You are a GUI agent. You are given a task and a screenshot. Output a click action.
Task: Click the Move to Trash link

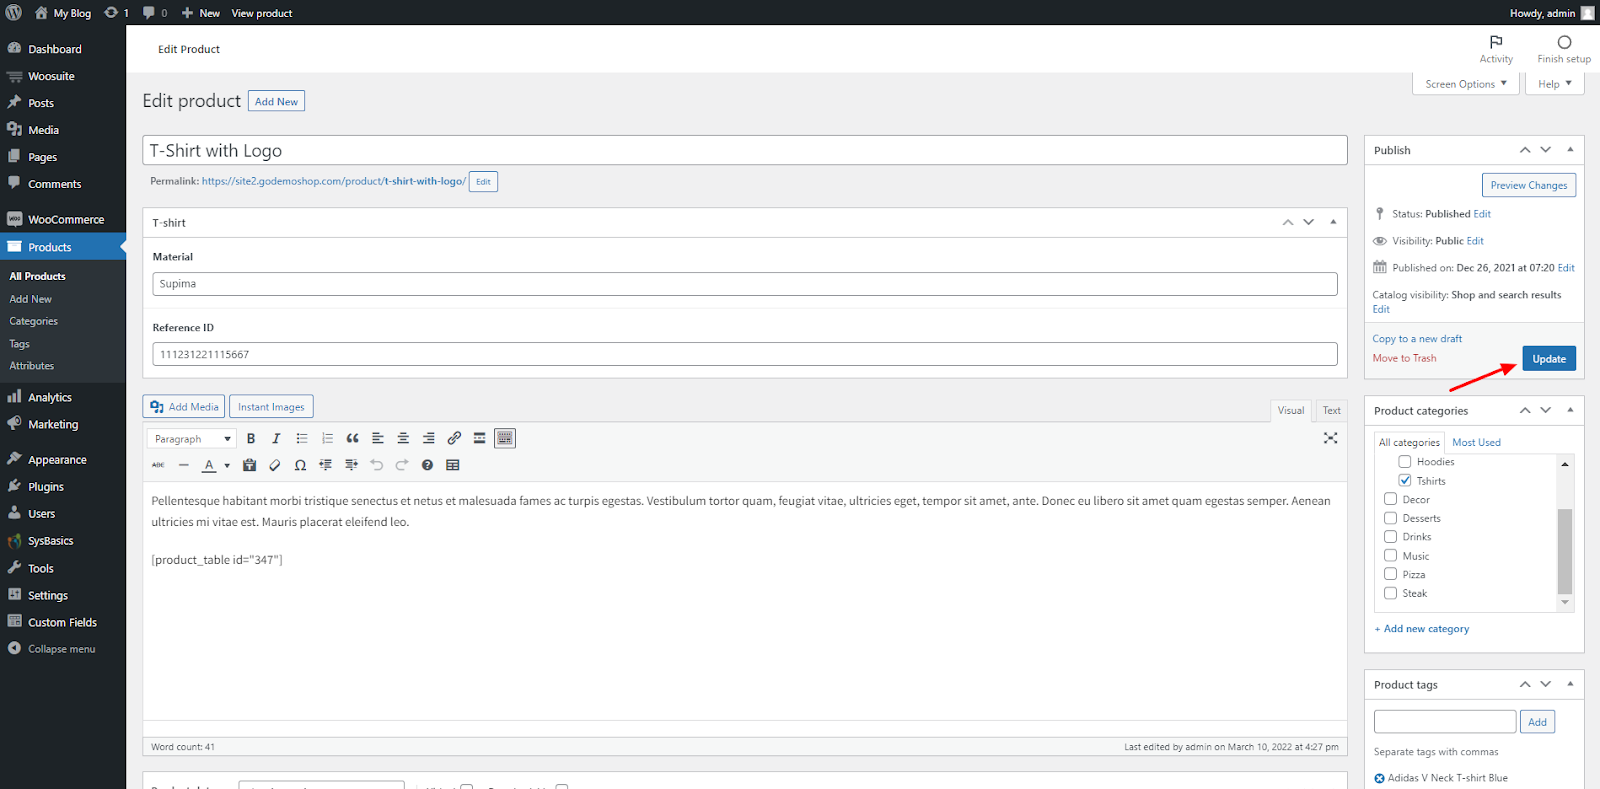1404,358
